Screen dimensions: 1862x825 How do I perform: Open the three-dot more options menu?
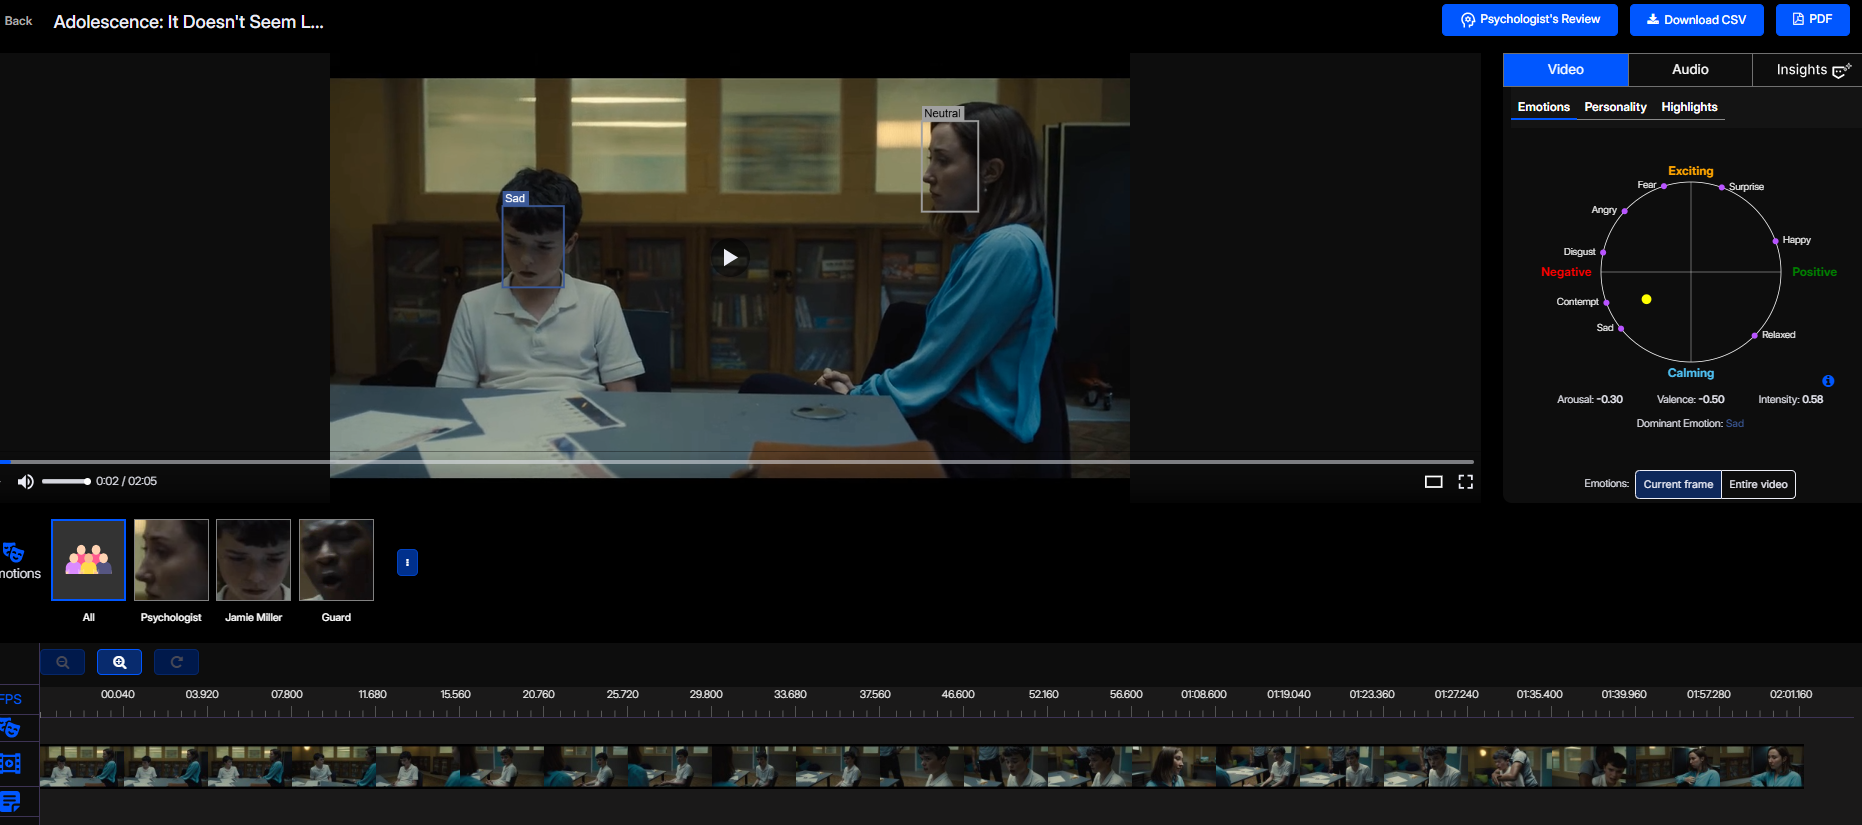pos(407,563)
